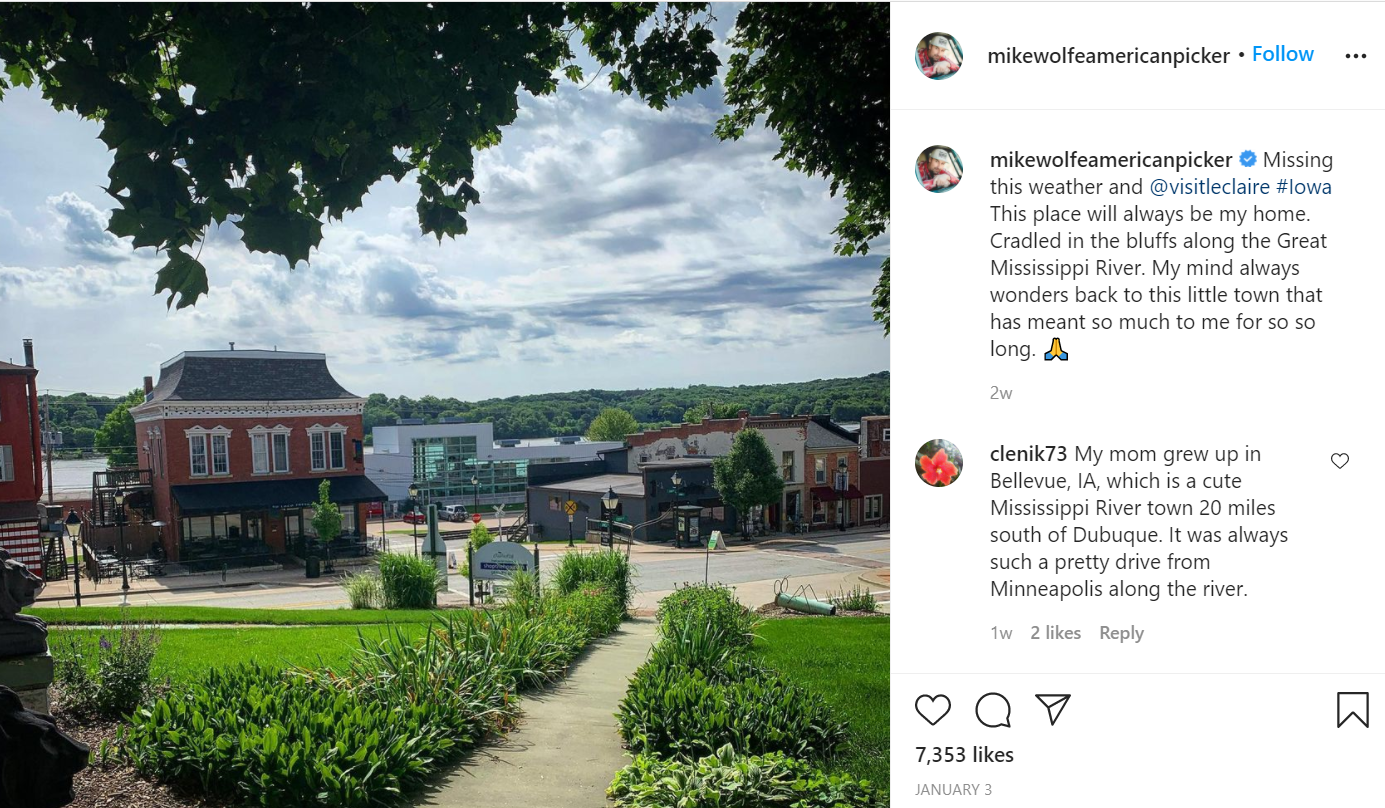Open the JANUARY 3 post date link
The width and height of the screenshot is (1385, 808).
coord(953,790)
